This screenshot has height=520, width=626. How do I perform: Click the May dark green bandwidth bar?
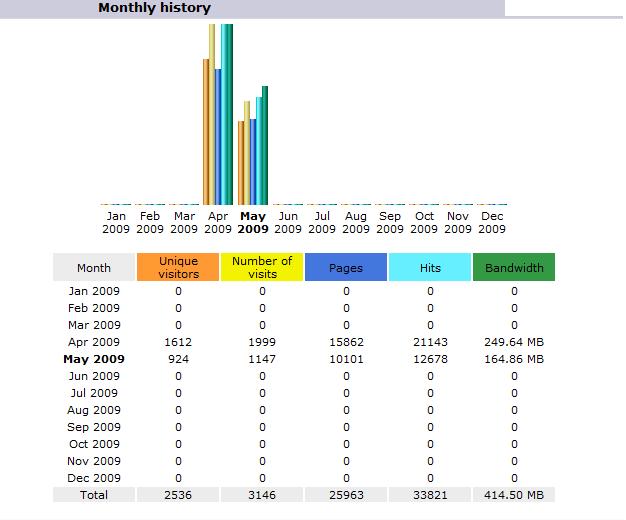coord(265,145)
